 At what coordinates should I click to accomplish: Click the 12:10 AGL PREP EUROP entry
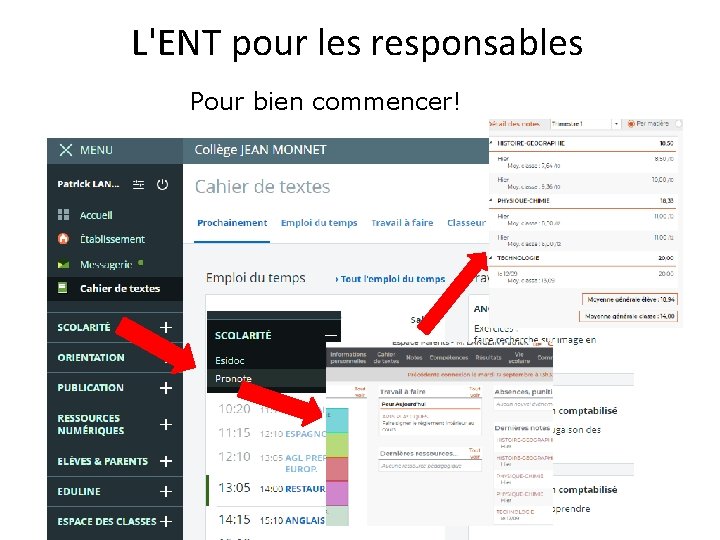(272, 462)
